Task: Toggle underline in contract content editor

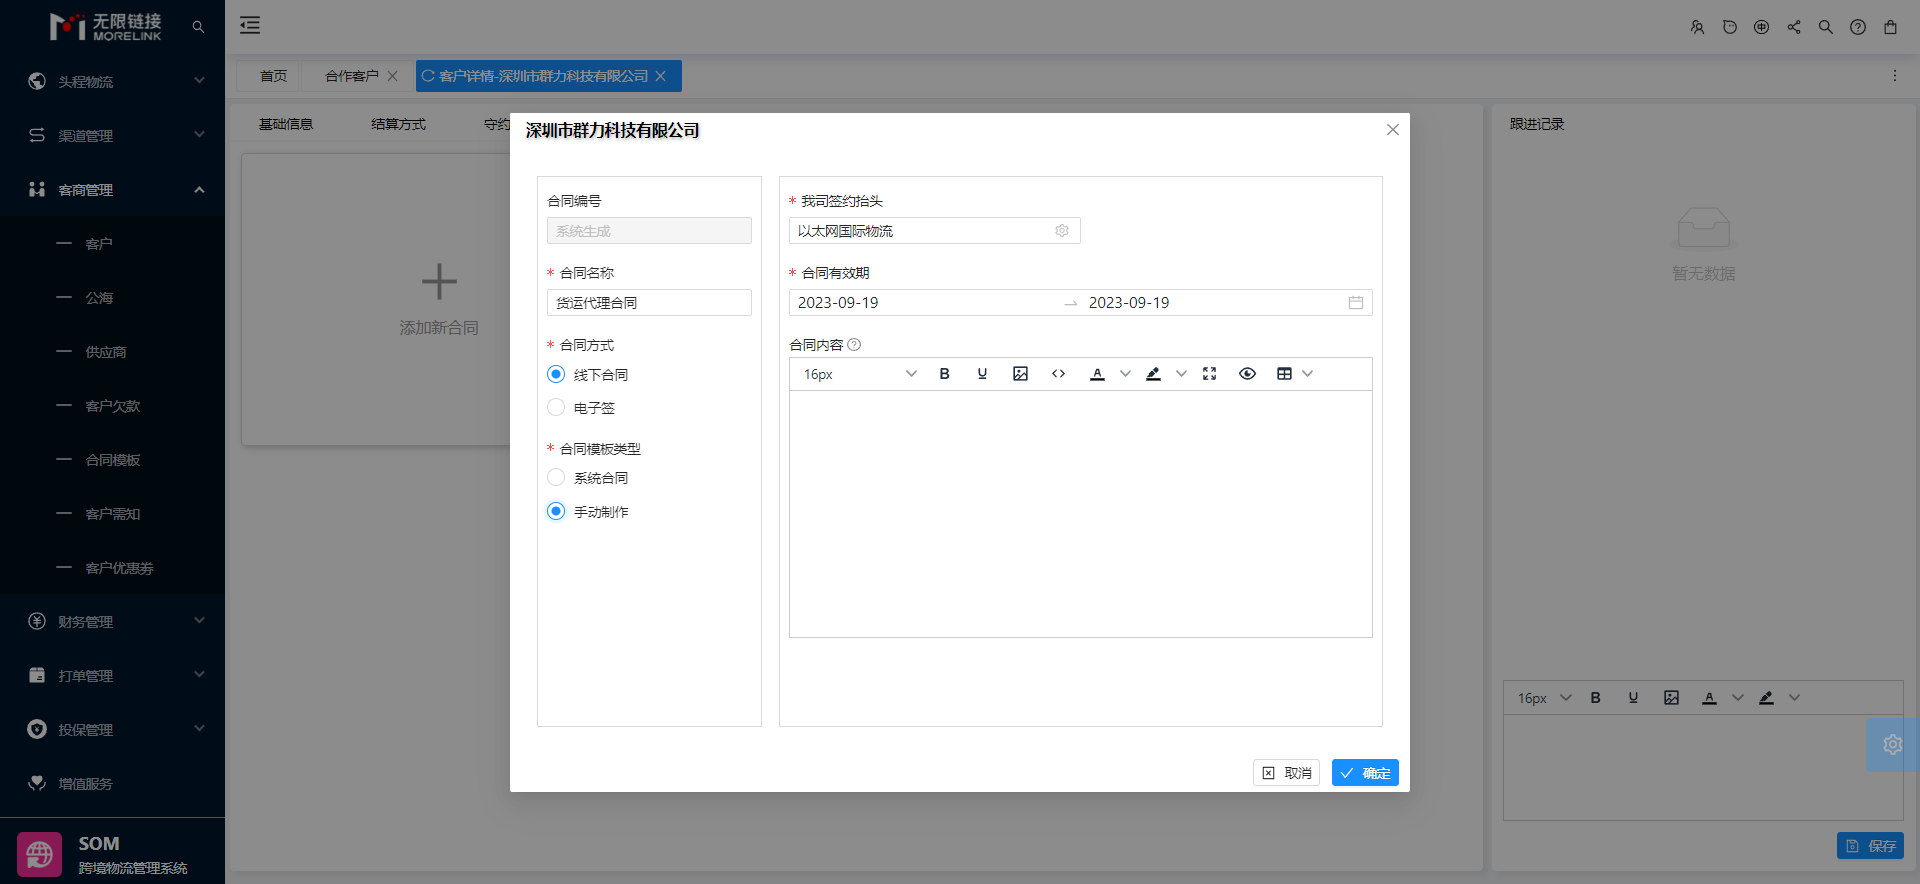Action: 982,374
